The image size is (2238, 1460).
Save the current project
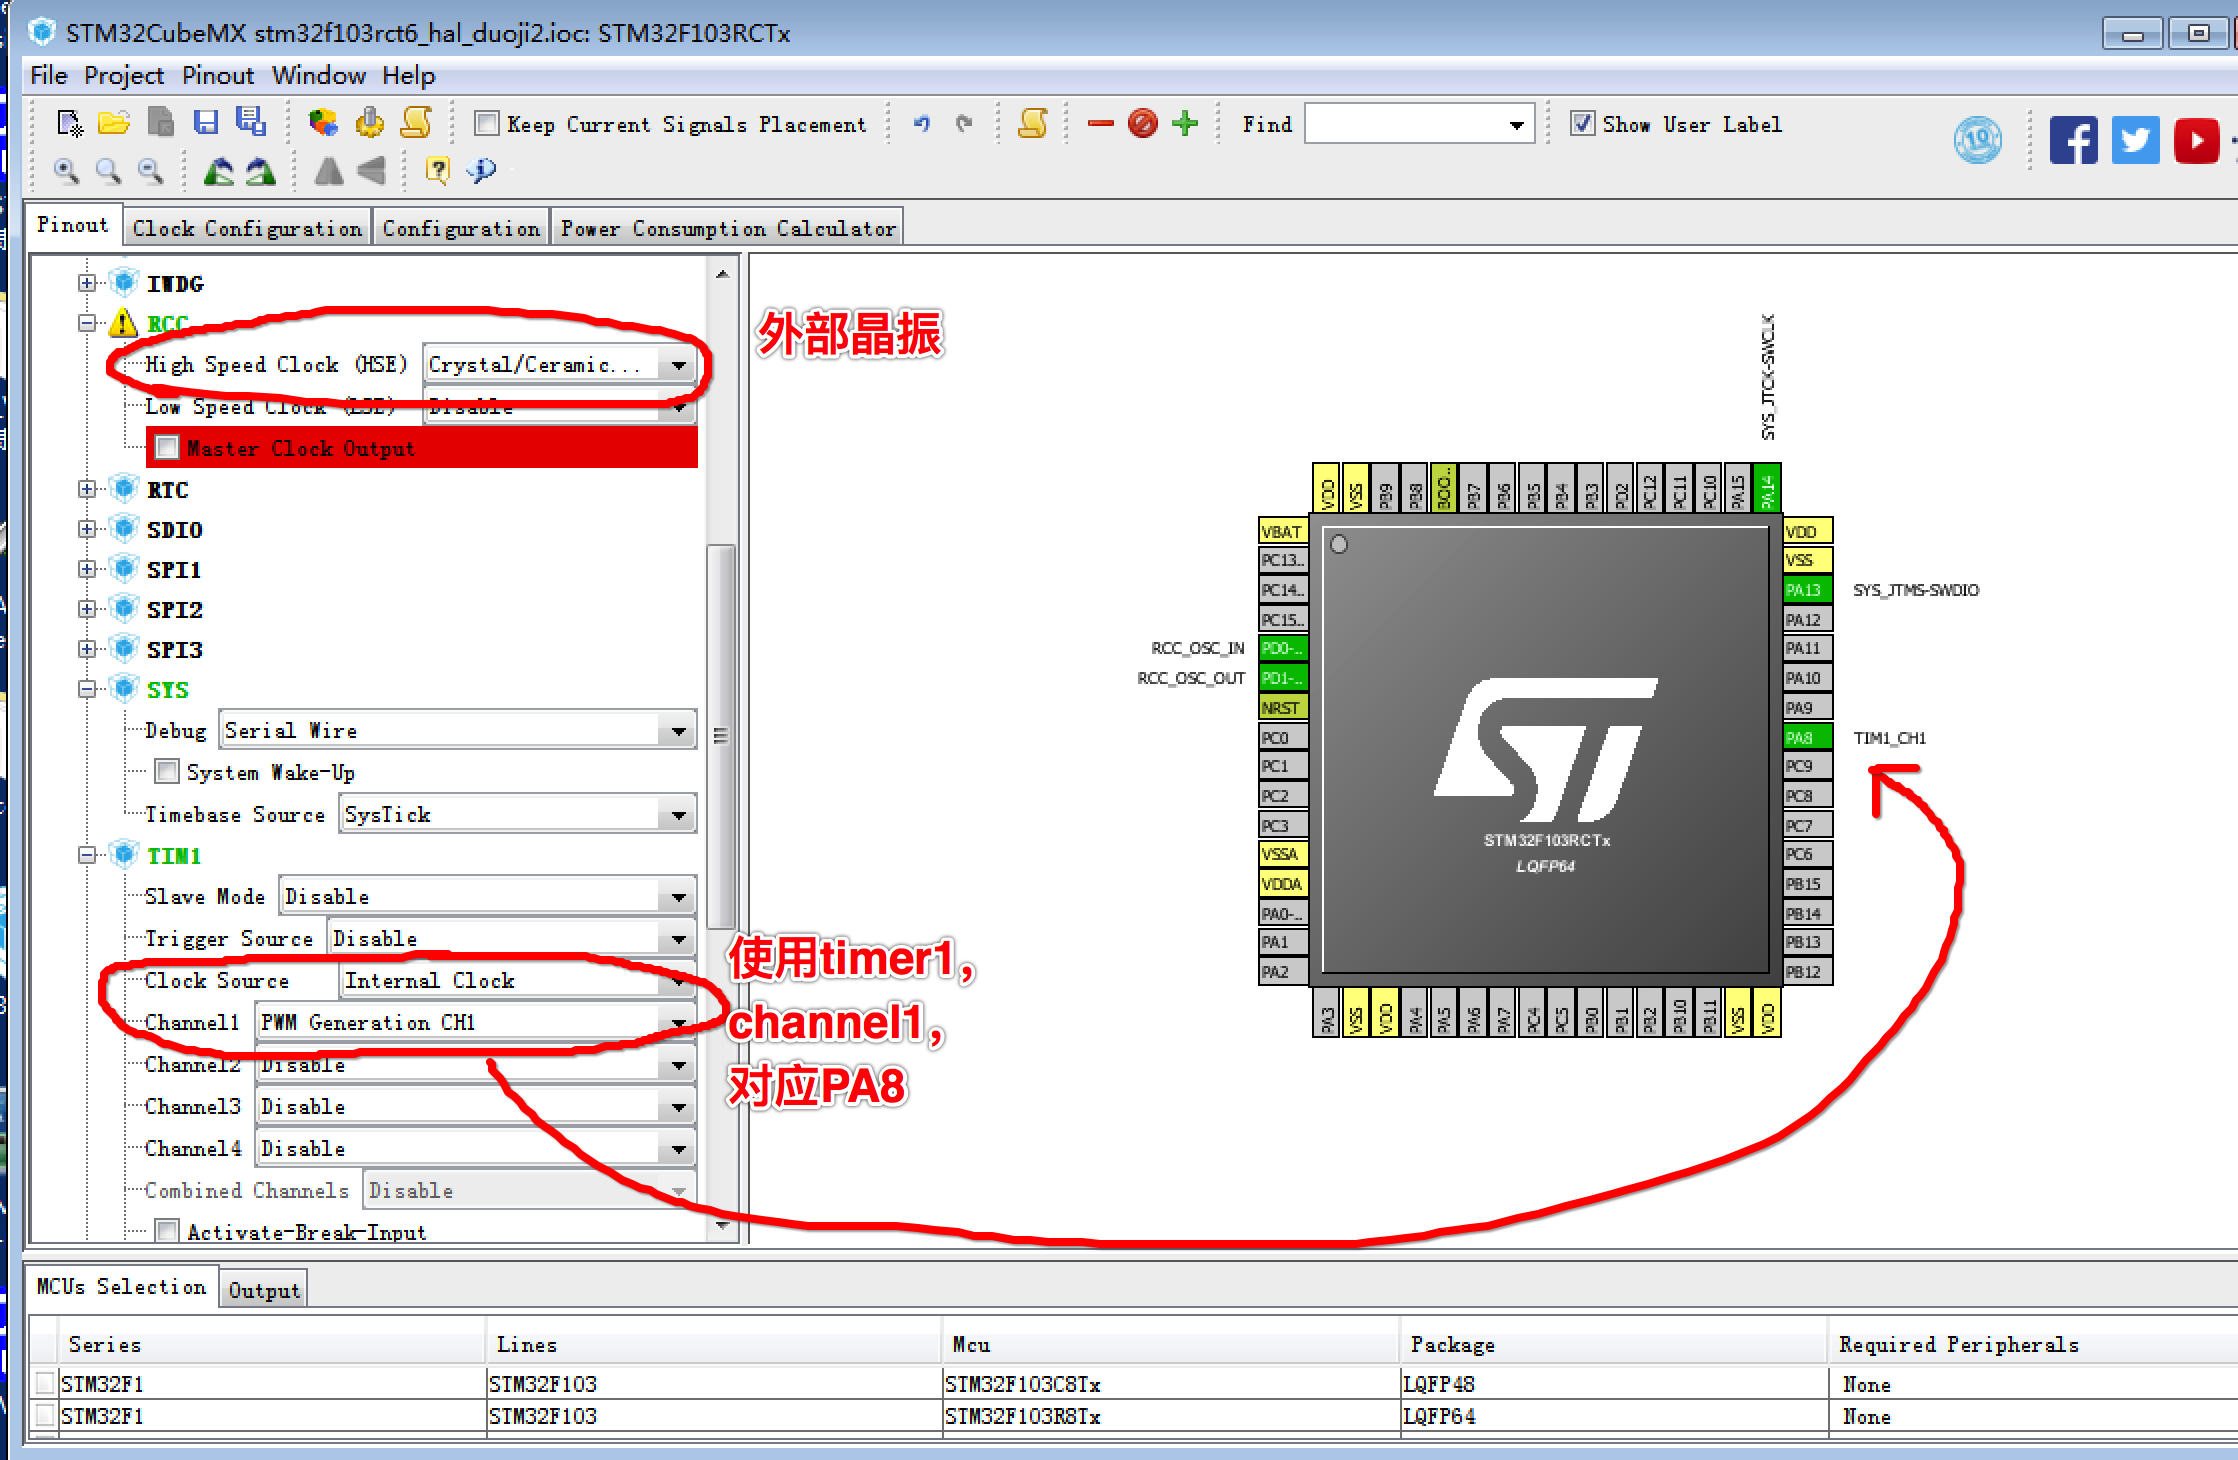coord(207,122)
